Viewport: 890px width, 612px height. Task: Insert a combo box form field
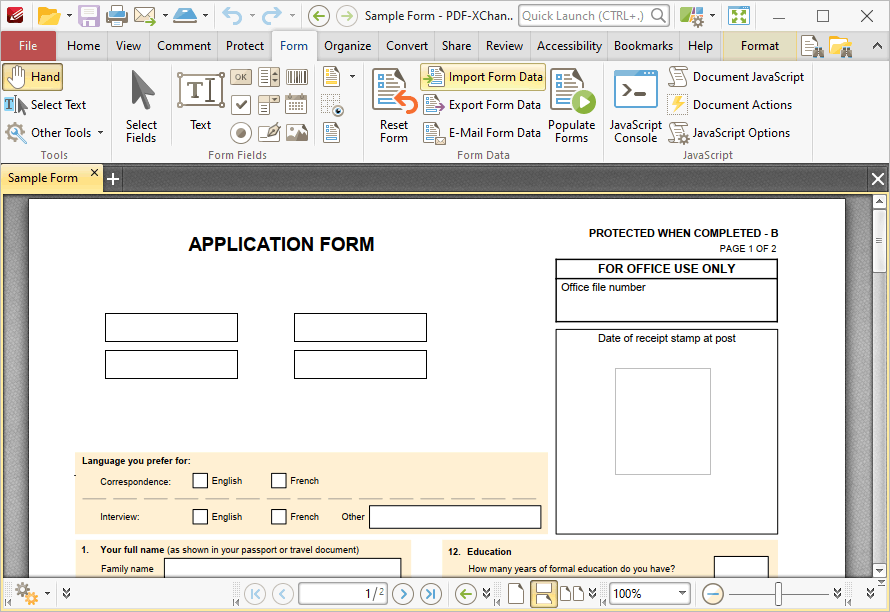268,104
